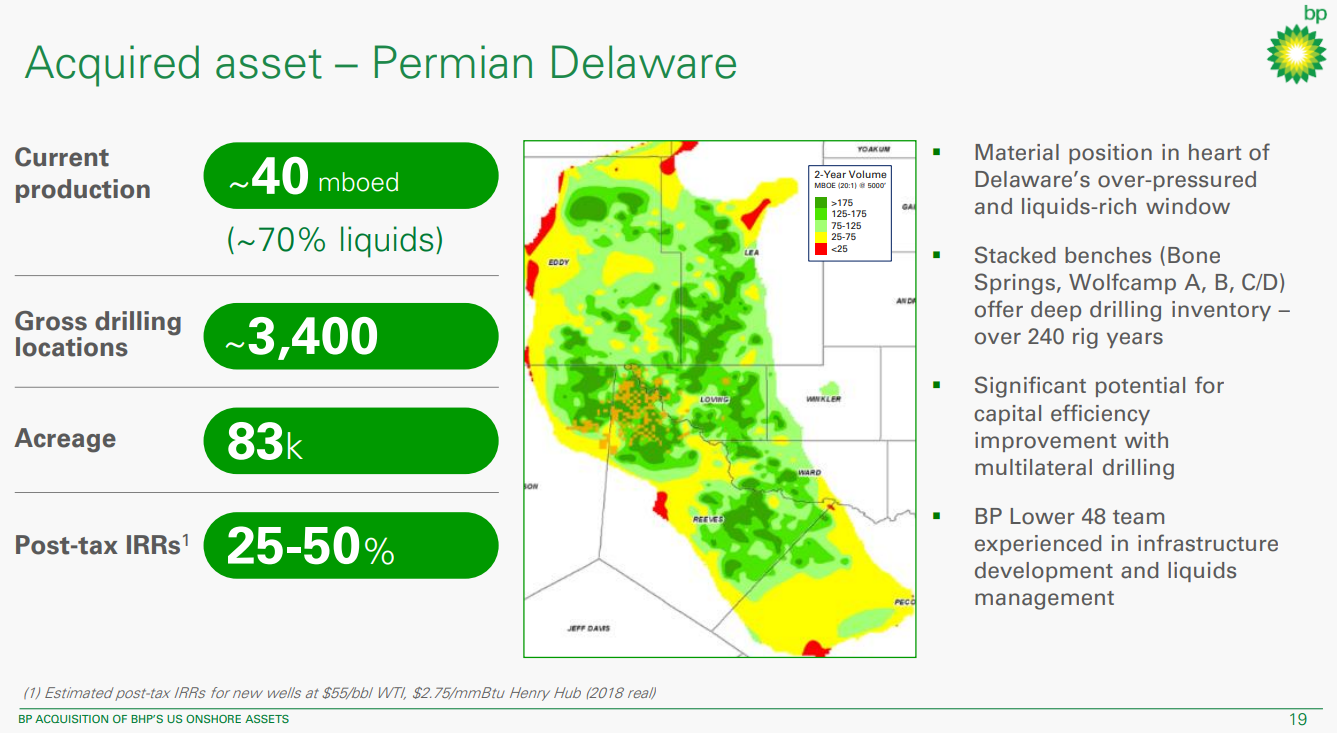Image resolution: width=1337 pixels, height=733 pixels.
Task: Click the footnote about estimated post-tax IRRs
Action: 340,693
